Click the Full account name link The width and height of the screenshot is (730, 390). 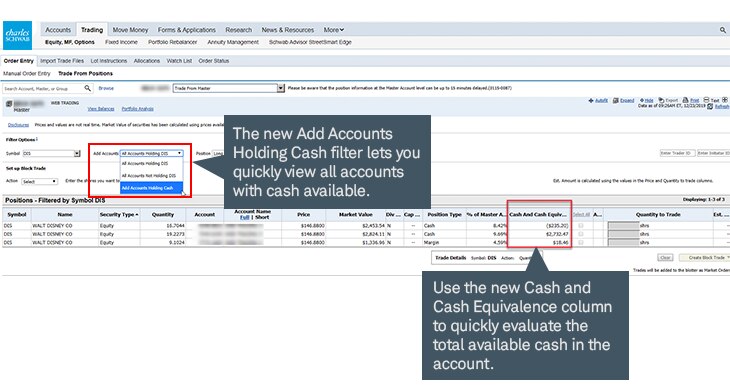coord(244,217)
